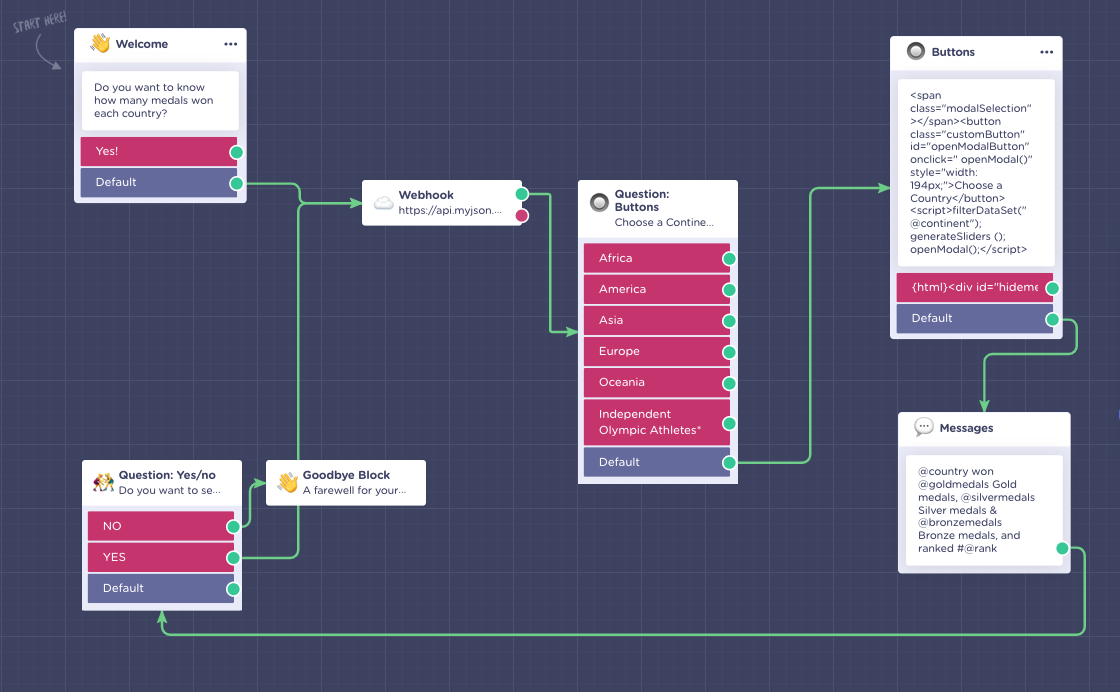Click the waving hand icon on Welcome block
The height and width of the screenshot is (692, 1120).
100,44
